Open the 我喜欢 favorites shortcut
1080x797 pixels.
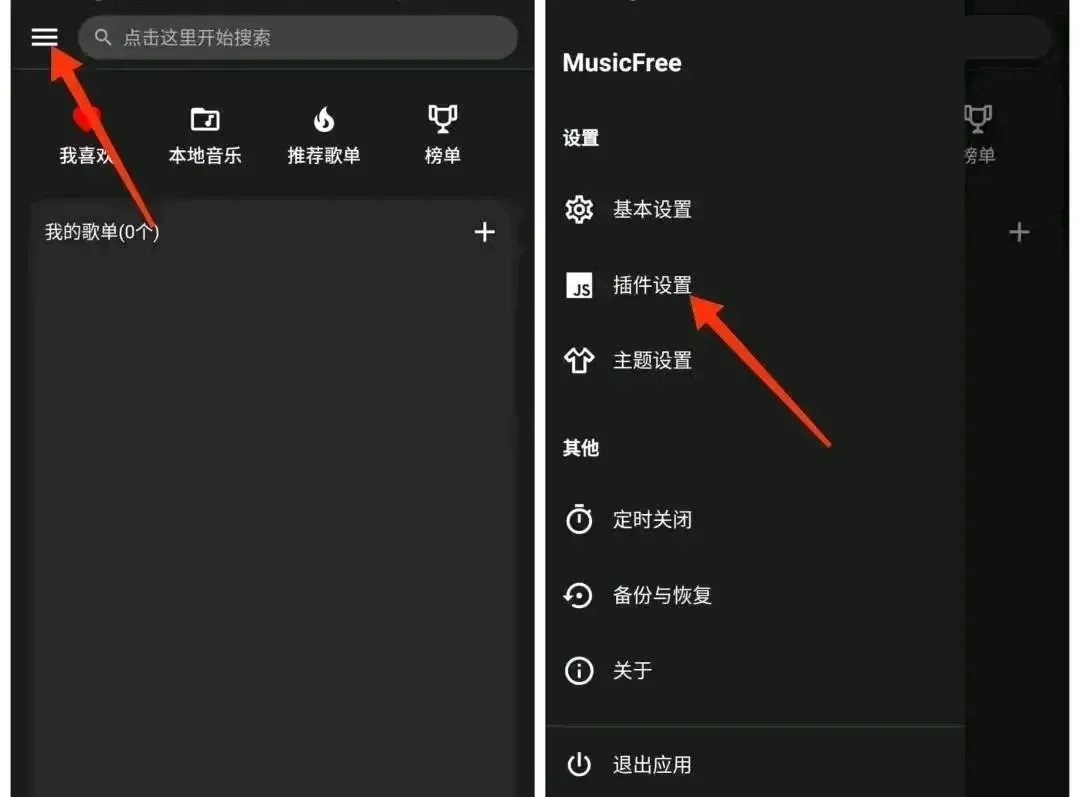86,135
